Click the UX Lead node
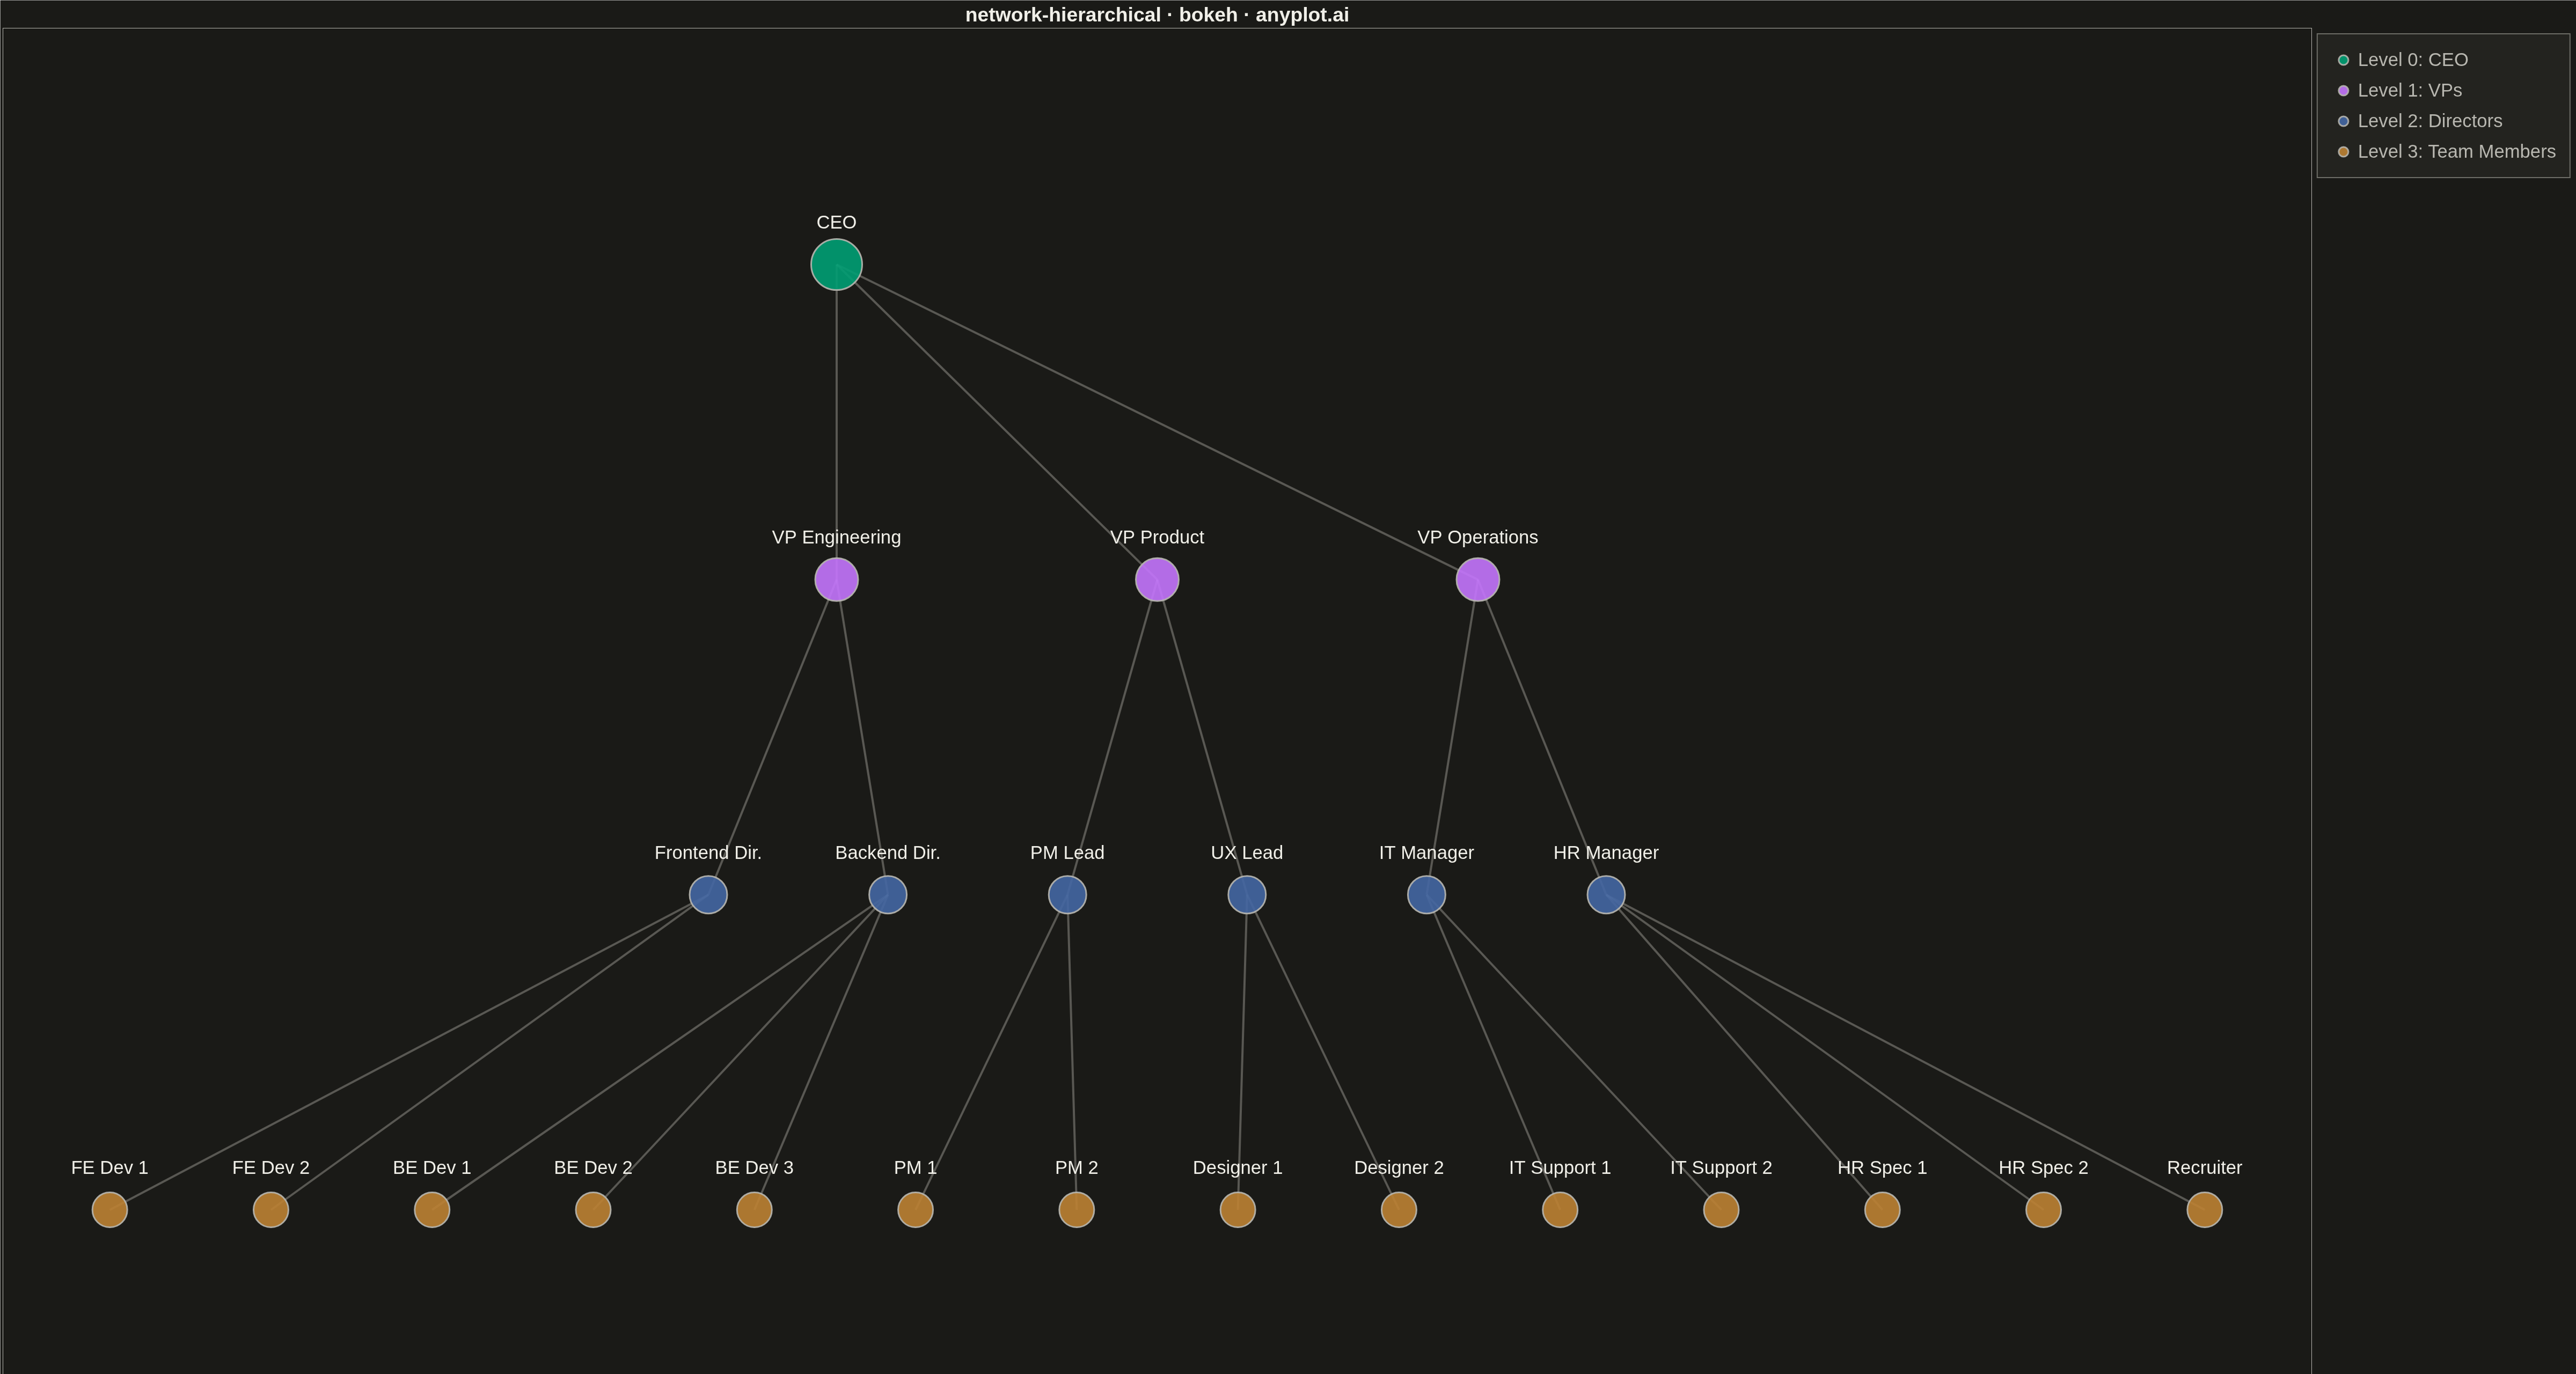 click(x=1246, y=895)
